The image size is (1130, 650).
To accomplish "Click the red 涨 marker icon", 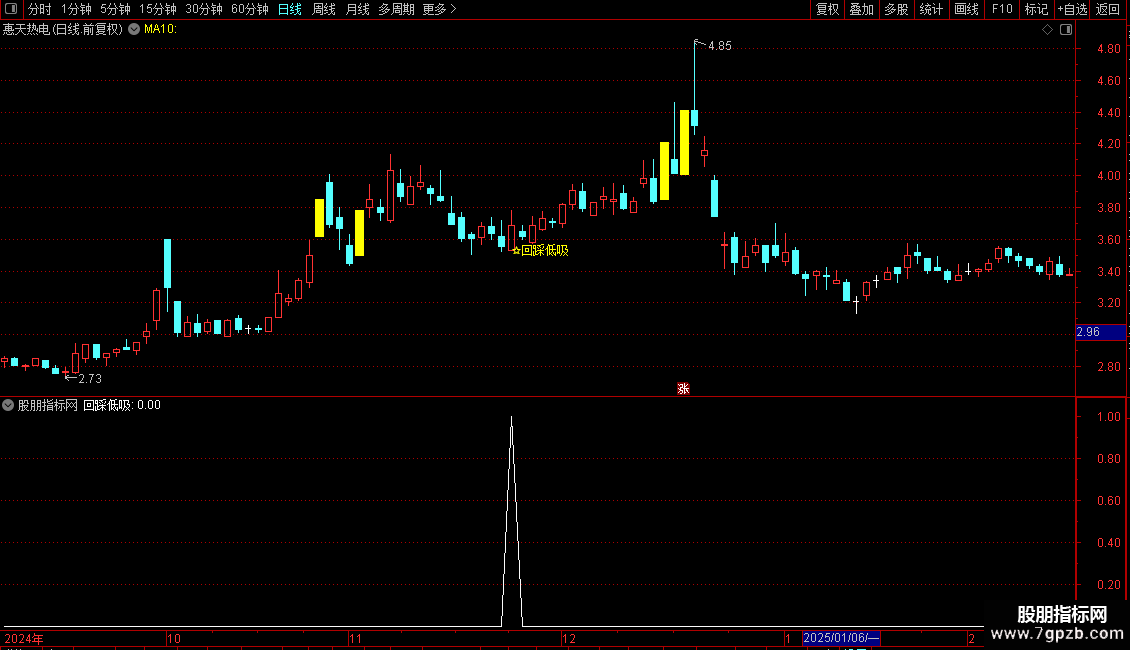I will click(x=683, y=388).
